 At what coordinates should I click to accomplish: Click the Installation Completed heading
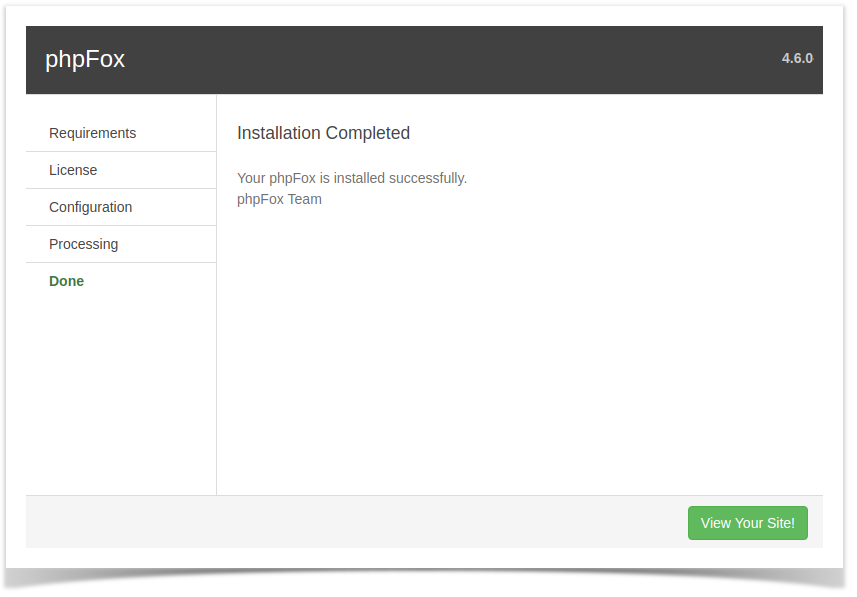323,133
